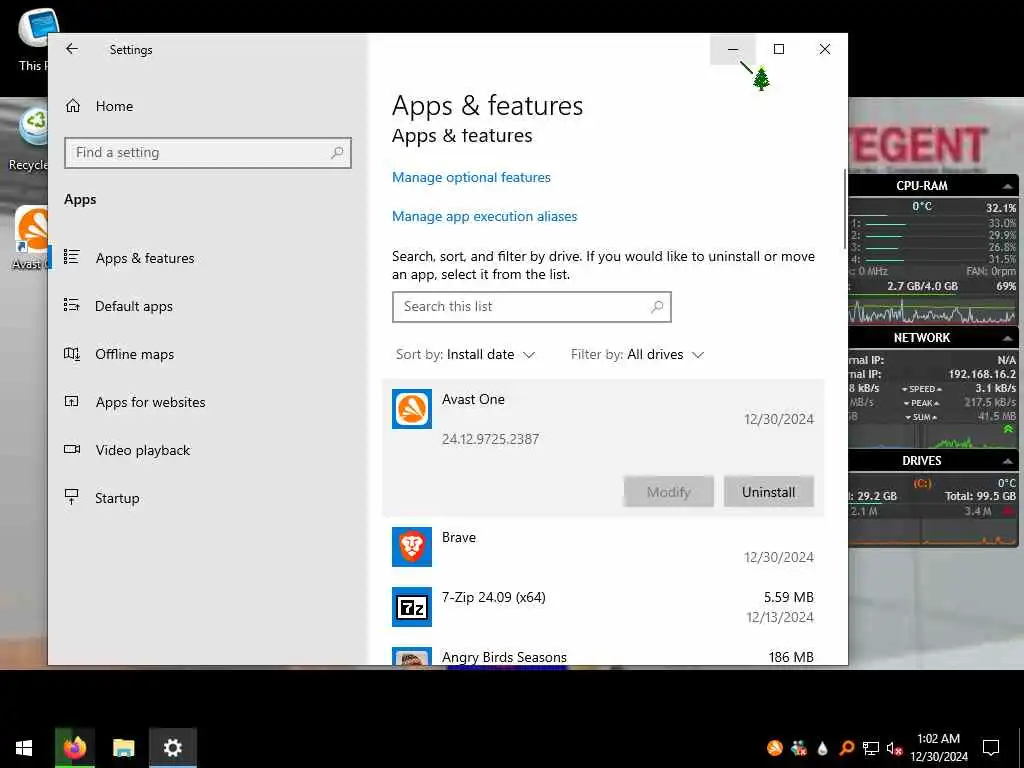
Task: Click the Startup sidebar icon
Action: (x=72, y=497)
